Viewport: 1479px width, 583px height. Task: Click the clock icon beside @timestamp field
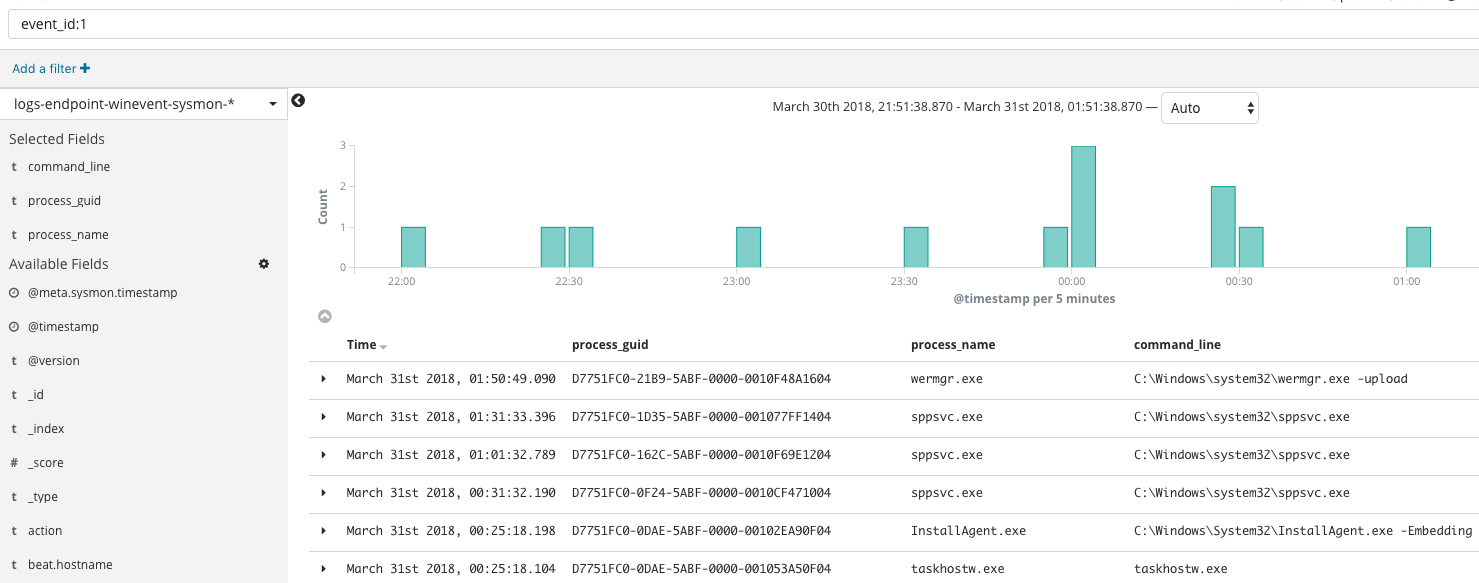tap(14, 327)
